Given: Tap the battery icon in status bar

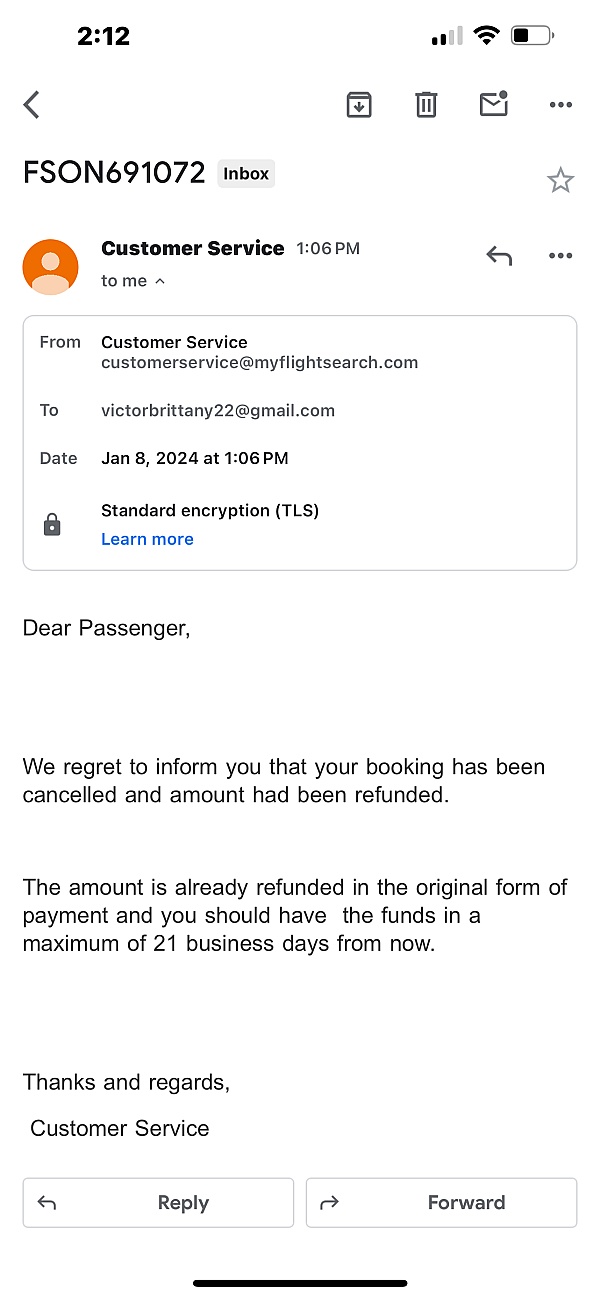Looking at the screenshot, I should (x=531, y=36).
